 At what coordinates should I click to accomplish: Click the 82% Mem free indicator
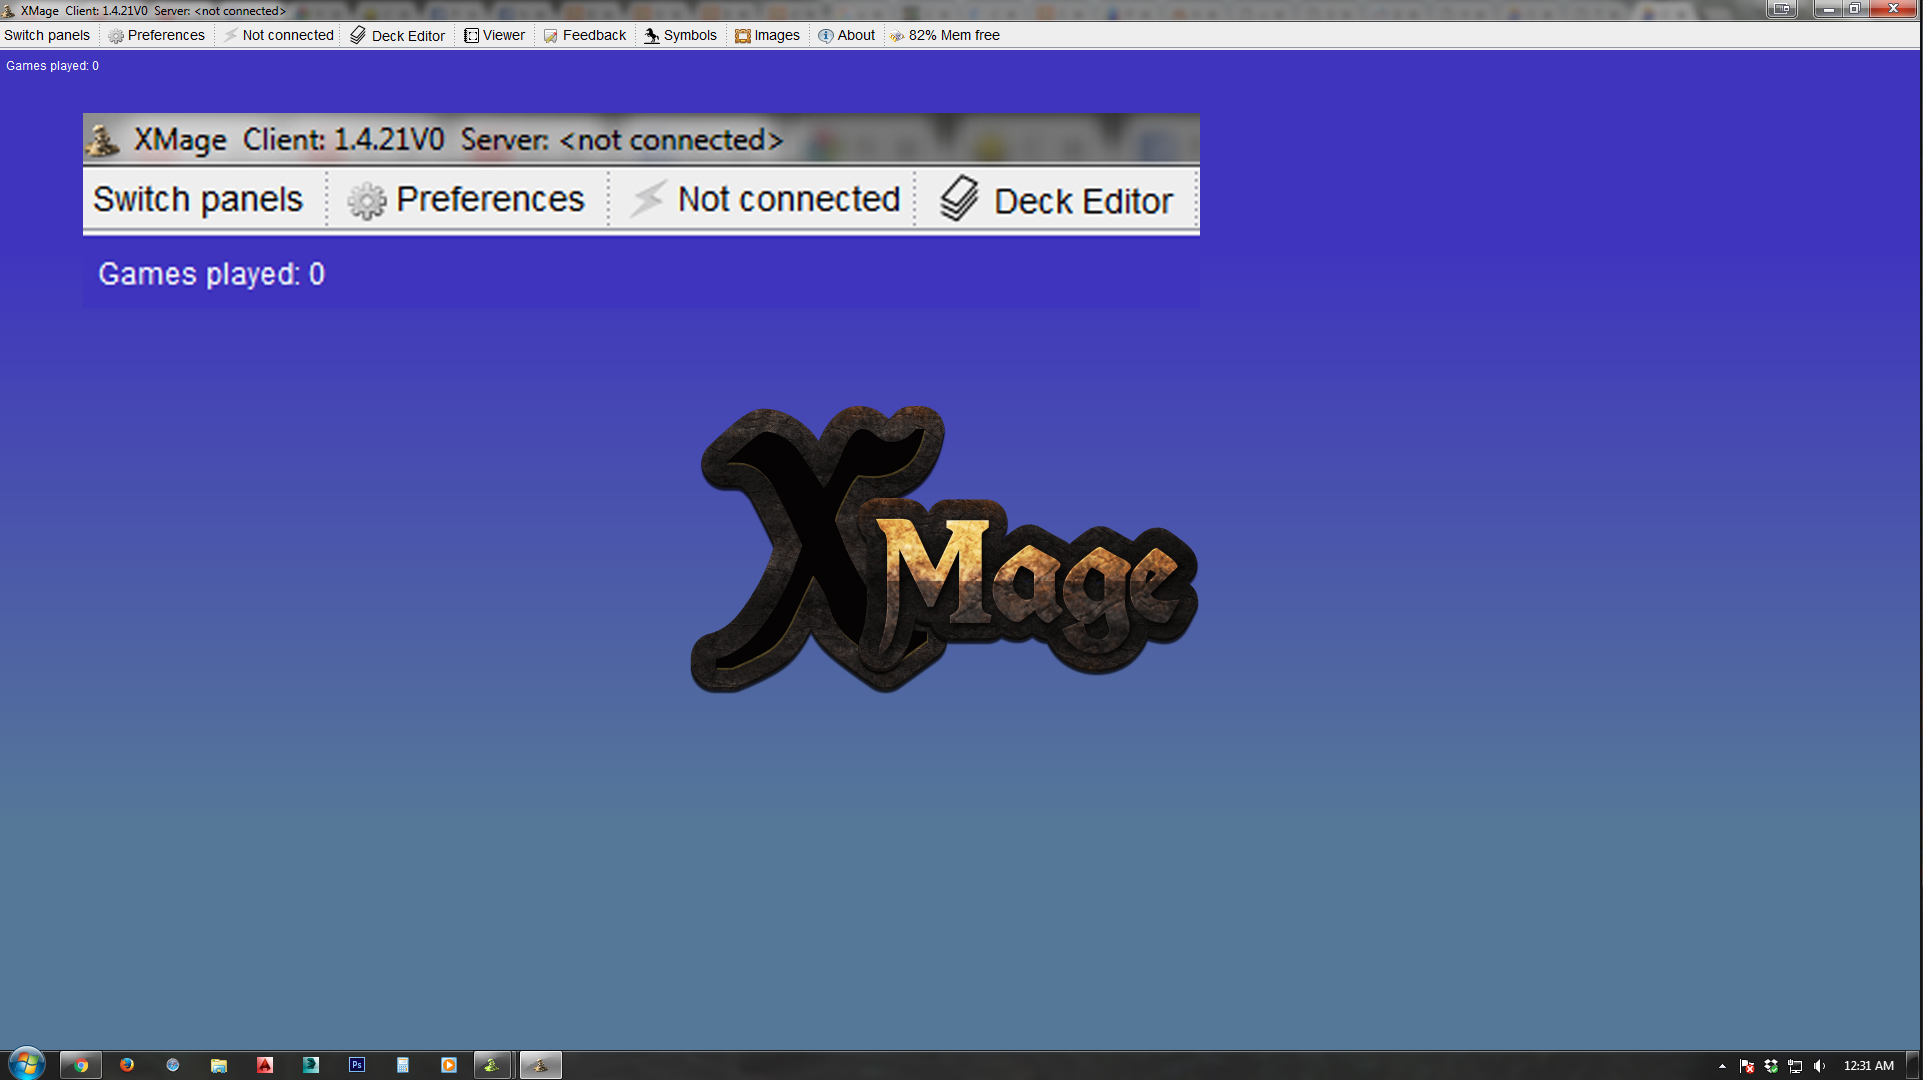[945, 35]
